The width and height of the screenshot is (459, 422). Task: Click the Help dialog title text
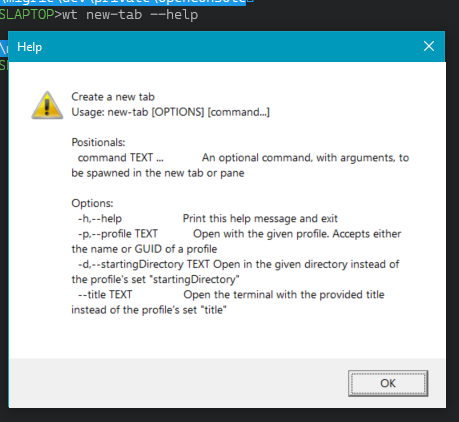click(x=30, y=47)
